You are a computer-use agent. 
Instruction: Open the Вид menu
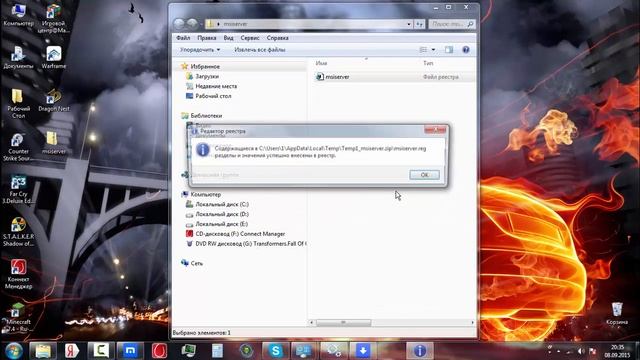coord(229,38)
